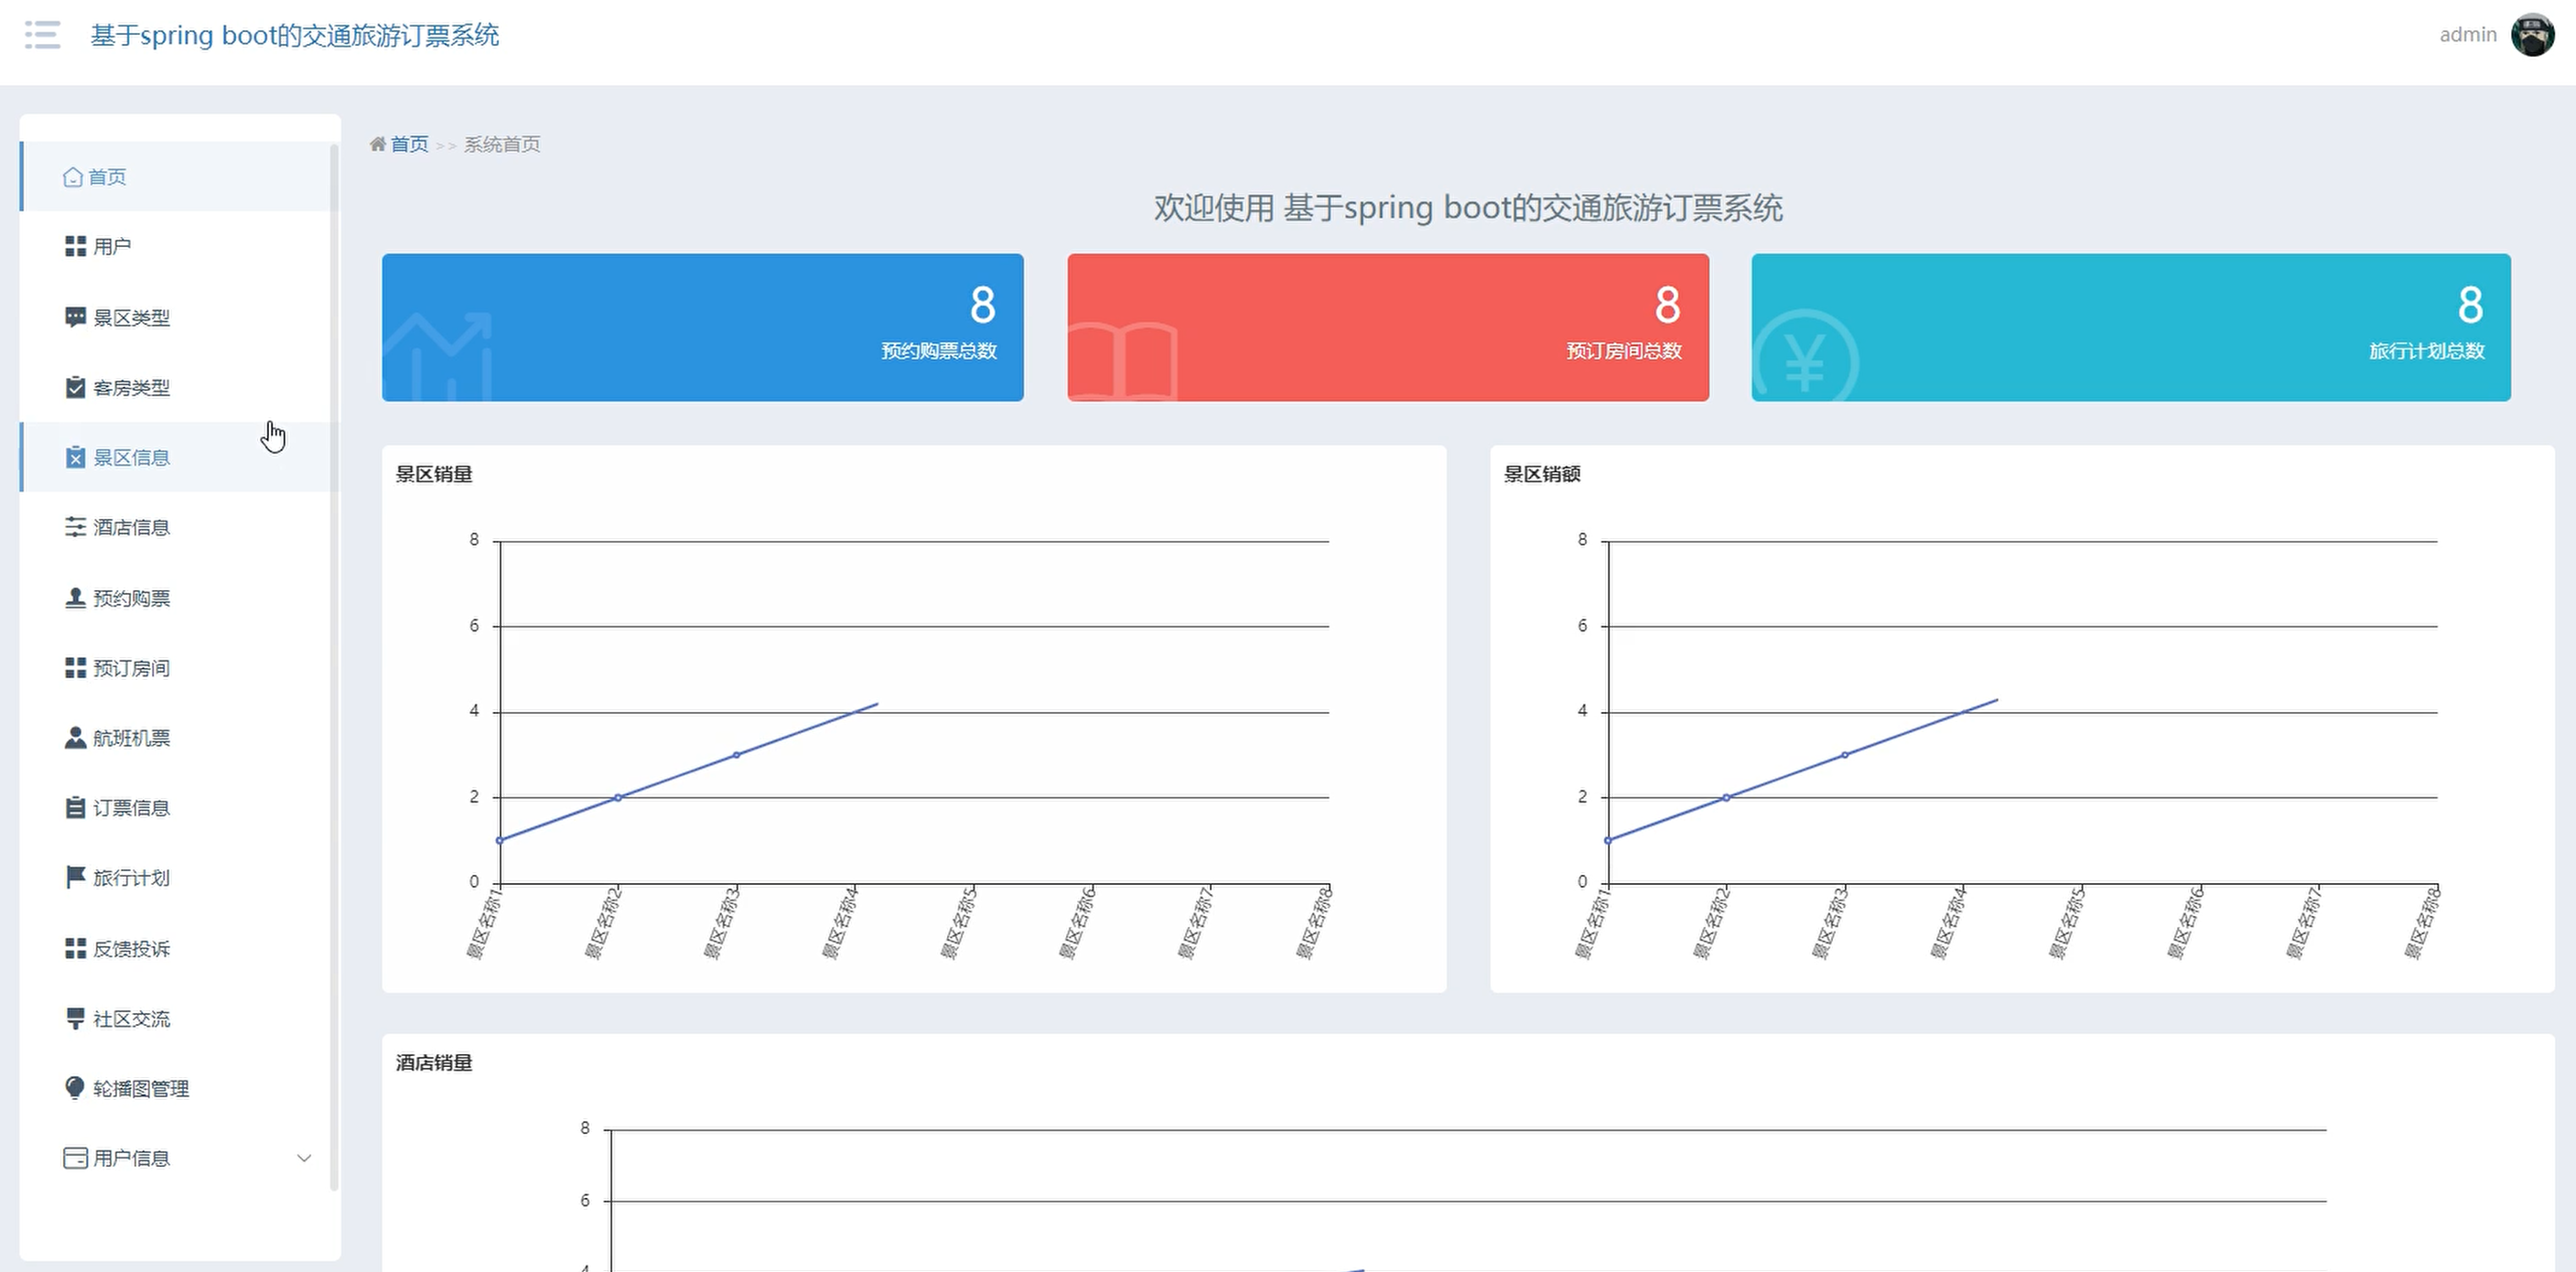Click the sidebar vertical scrollbar
Screen dimensions: 2576x1272
tap(334, 667)
